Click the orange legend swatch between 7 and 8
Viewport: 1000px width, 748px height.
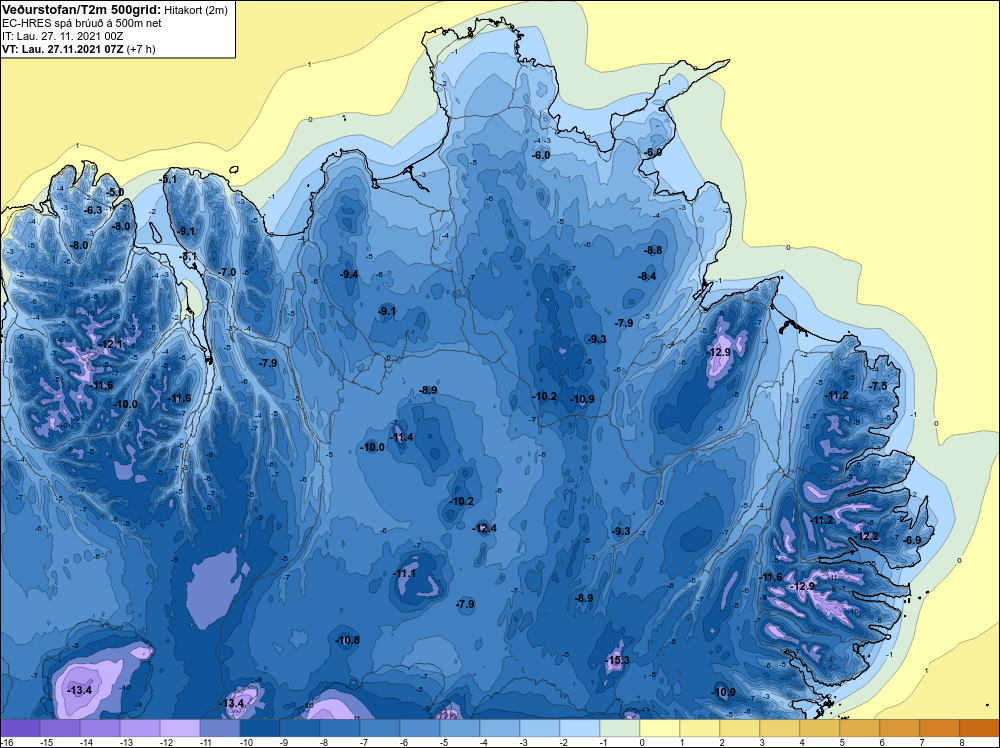coord(939,728)
